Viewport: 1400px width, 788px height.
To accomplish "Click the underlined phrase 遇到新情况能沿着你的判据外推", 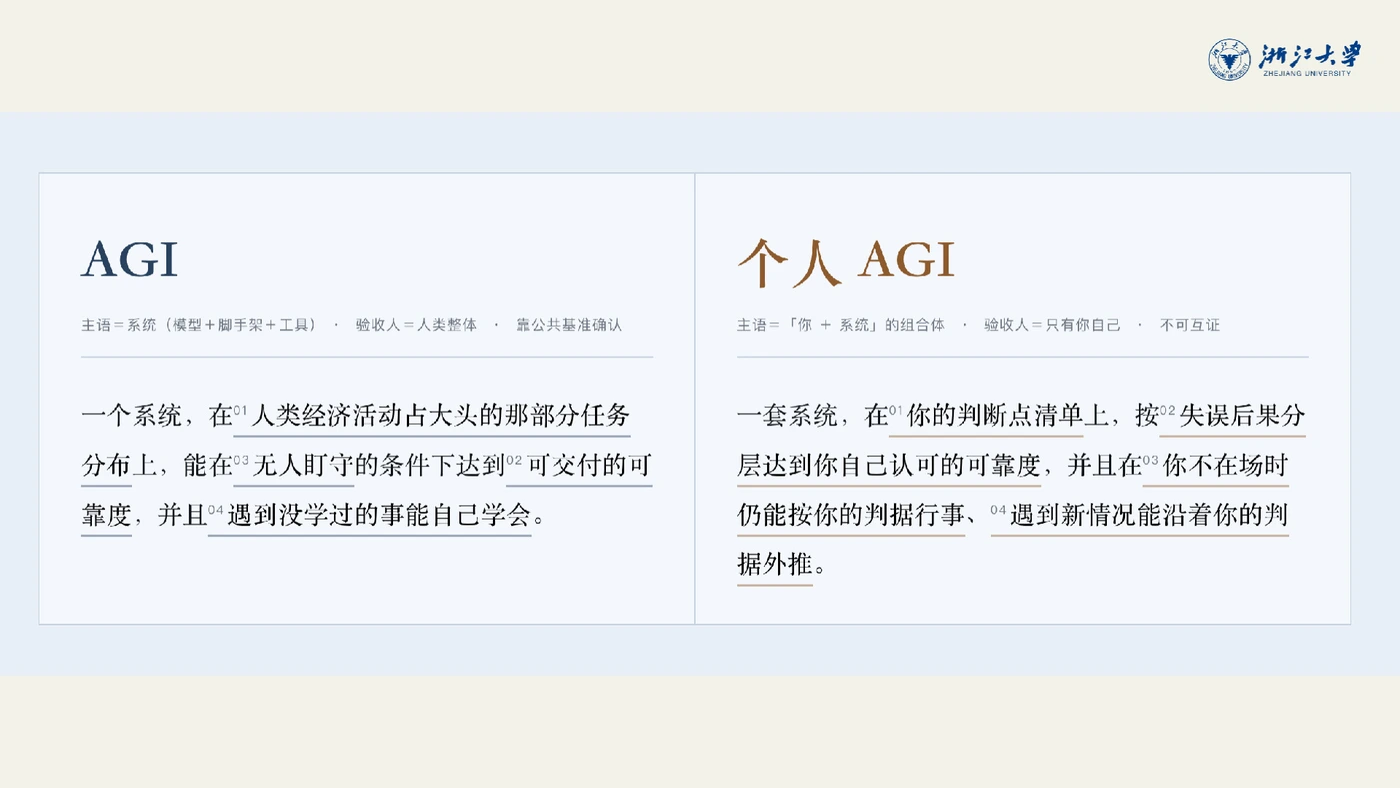I will (x=1148, y=516).
